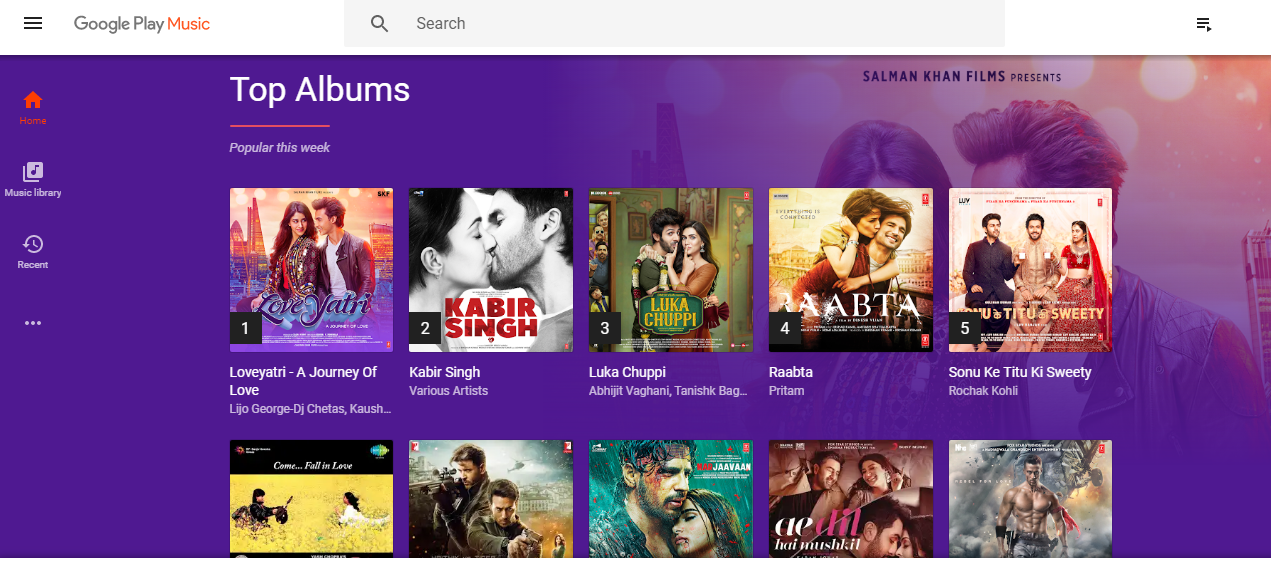Open Music library in sidebar

(33, 180)
